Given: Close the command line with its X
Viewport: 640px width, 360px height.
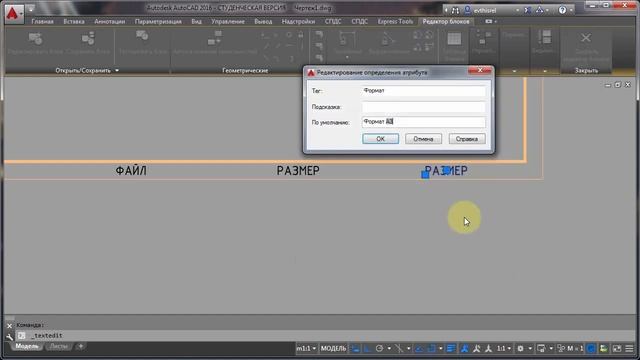Looking at the screenshot, I should pos(9,326).
